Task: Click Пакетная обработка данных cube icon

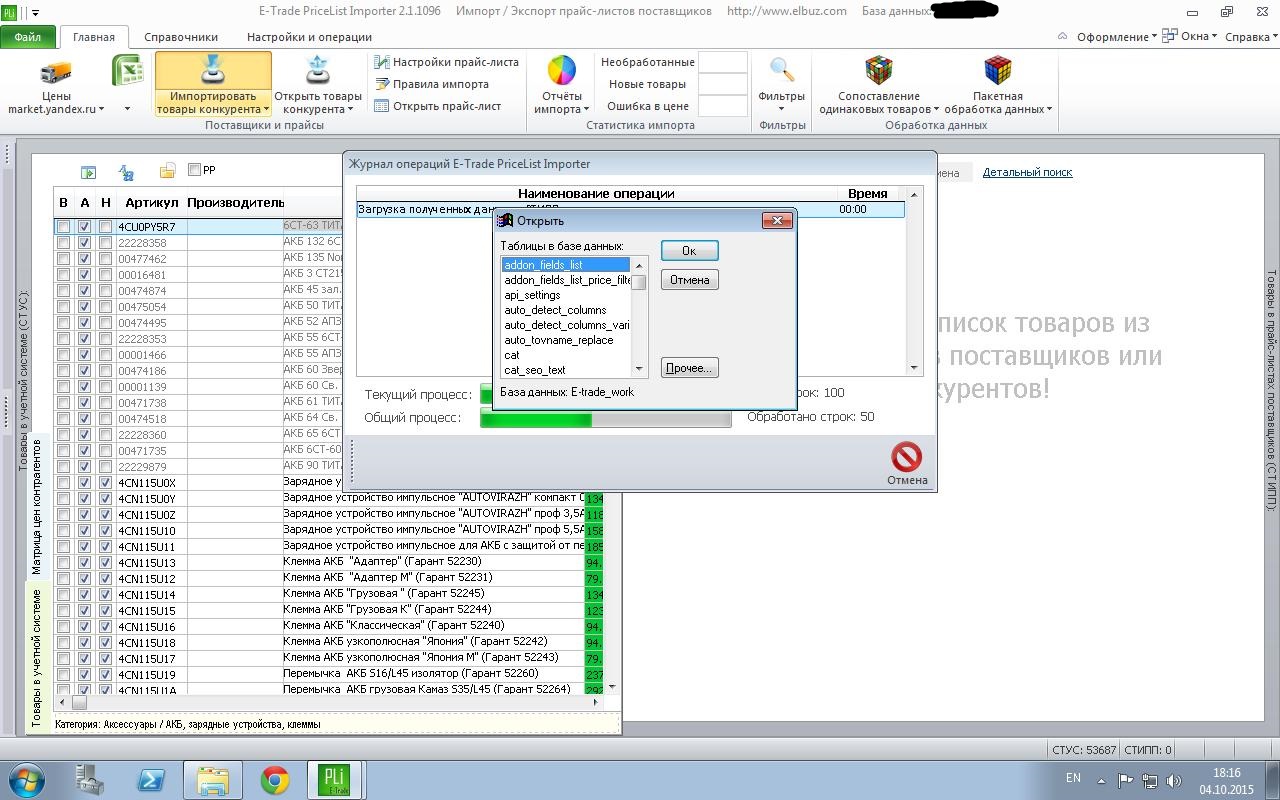Action: click(998, 71)
